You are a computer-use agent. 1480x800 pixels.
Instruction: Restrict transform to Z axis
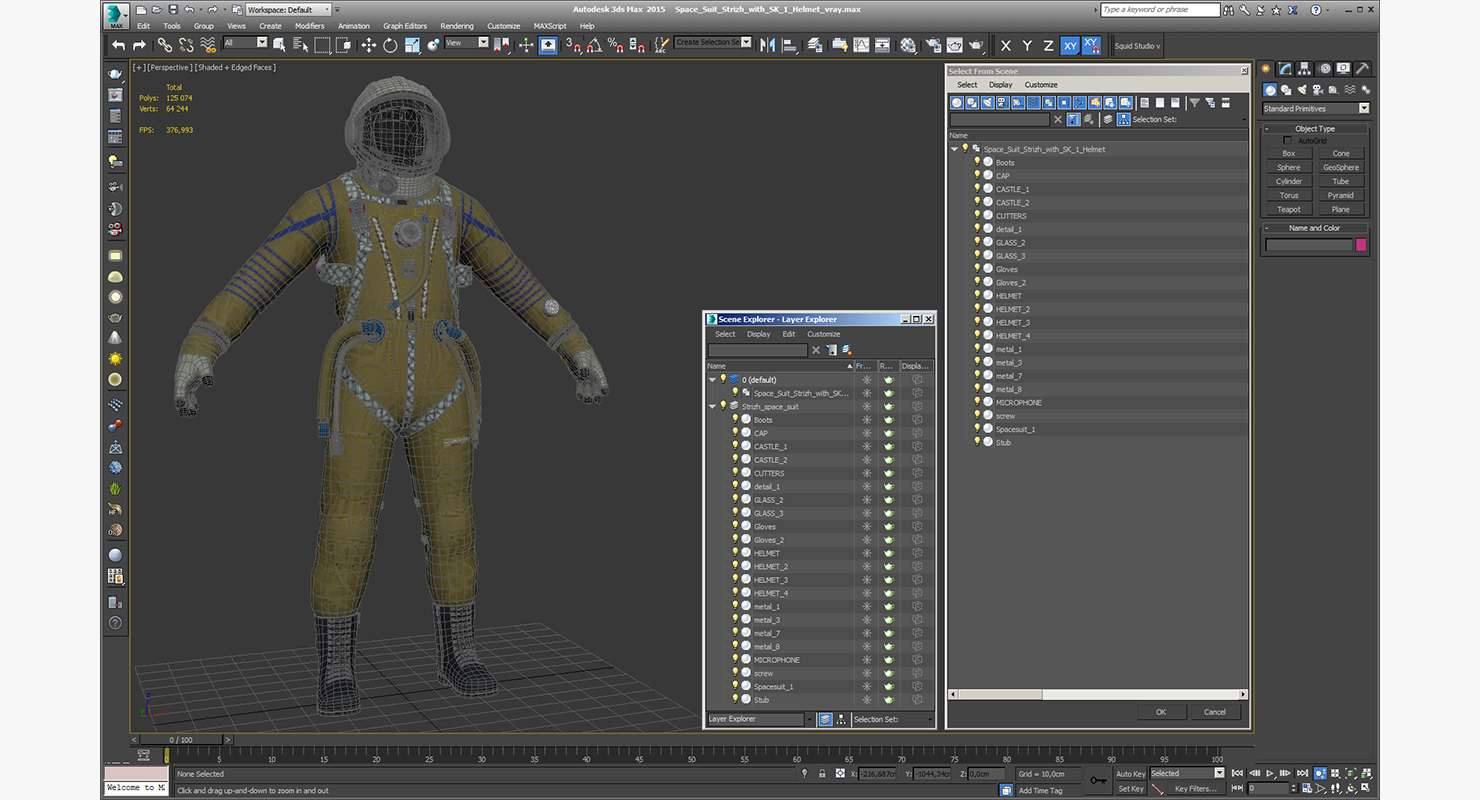pyautogui.click(x=1048, y=46)
